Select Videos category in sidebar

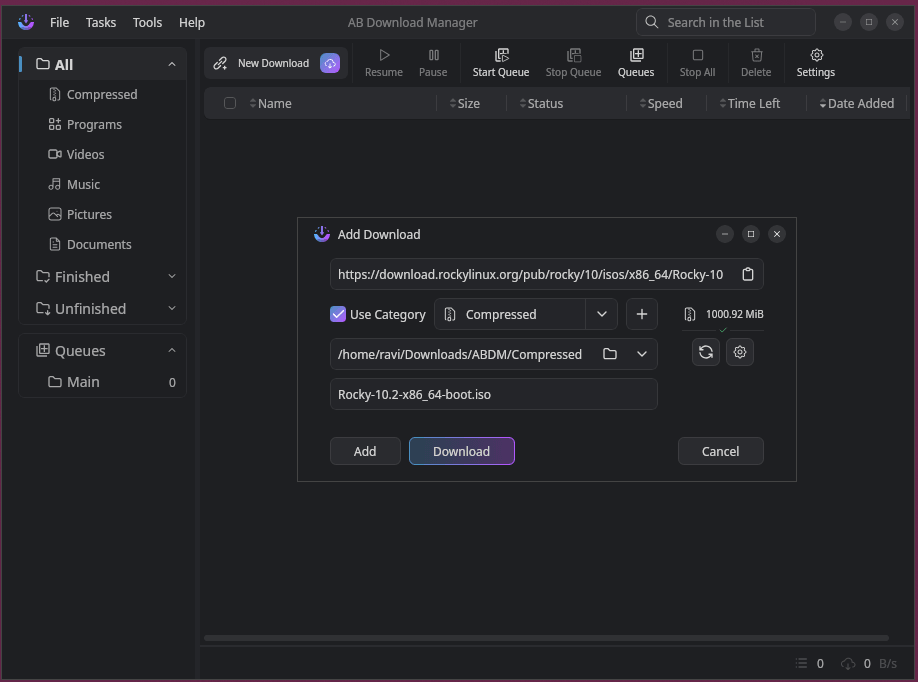coord(102,154)
